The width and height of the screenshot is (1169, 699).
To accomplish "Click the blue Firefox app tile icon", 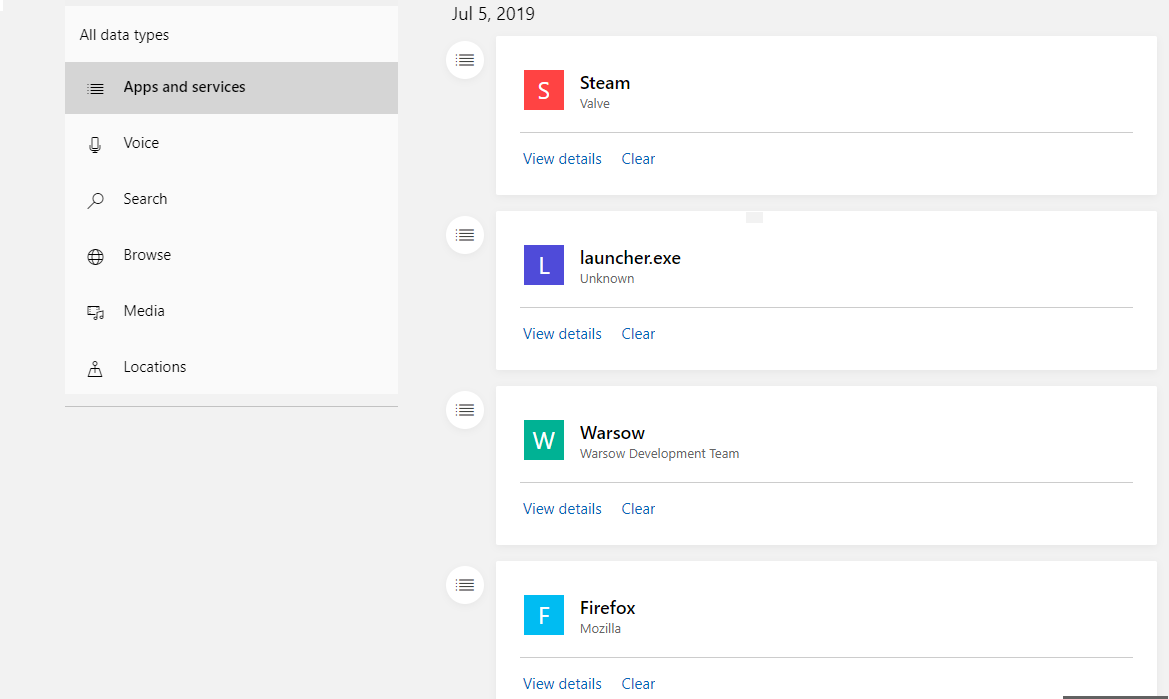I will [x=543, y=616].
